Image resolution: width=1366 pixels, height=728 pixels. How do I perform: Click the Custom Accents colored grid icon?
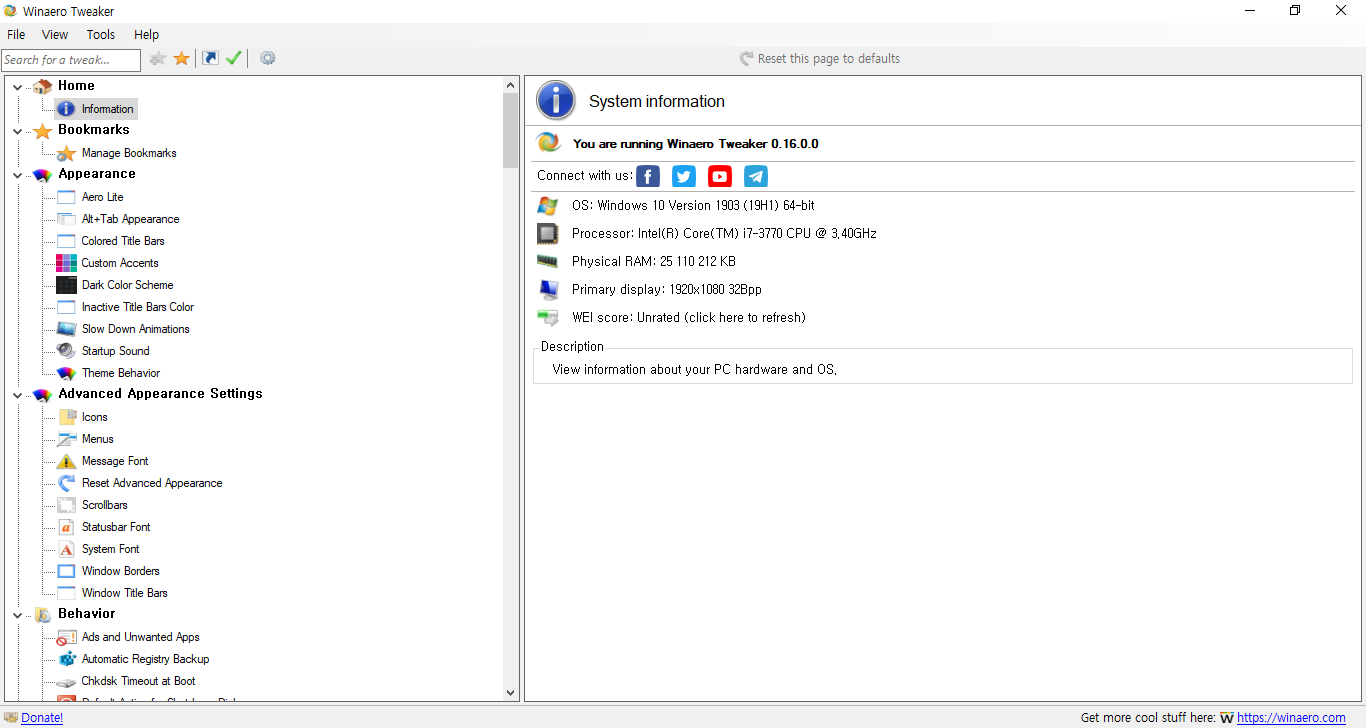[x=66, y=263]
